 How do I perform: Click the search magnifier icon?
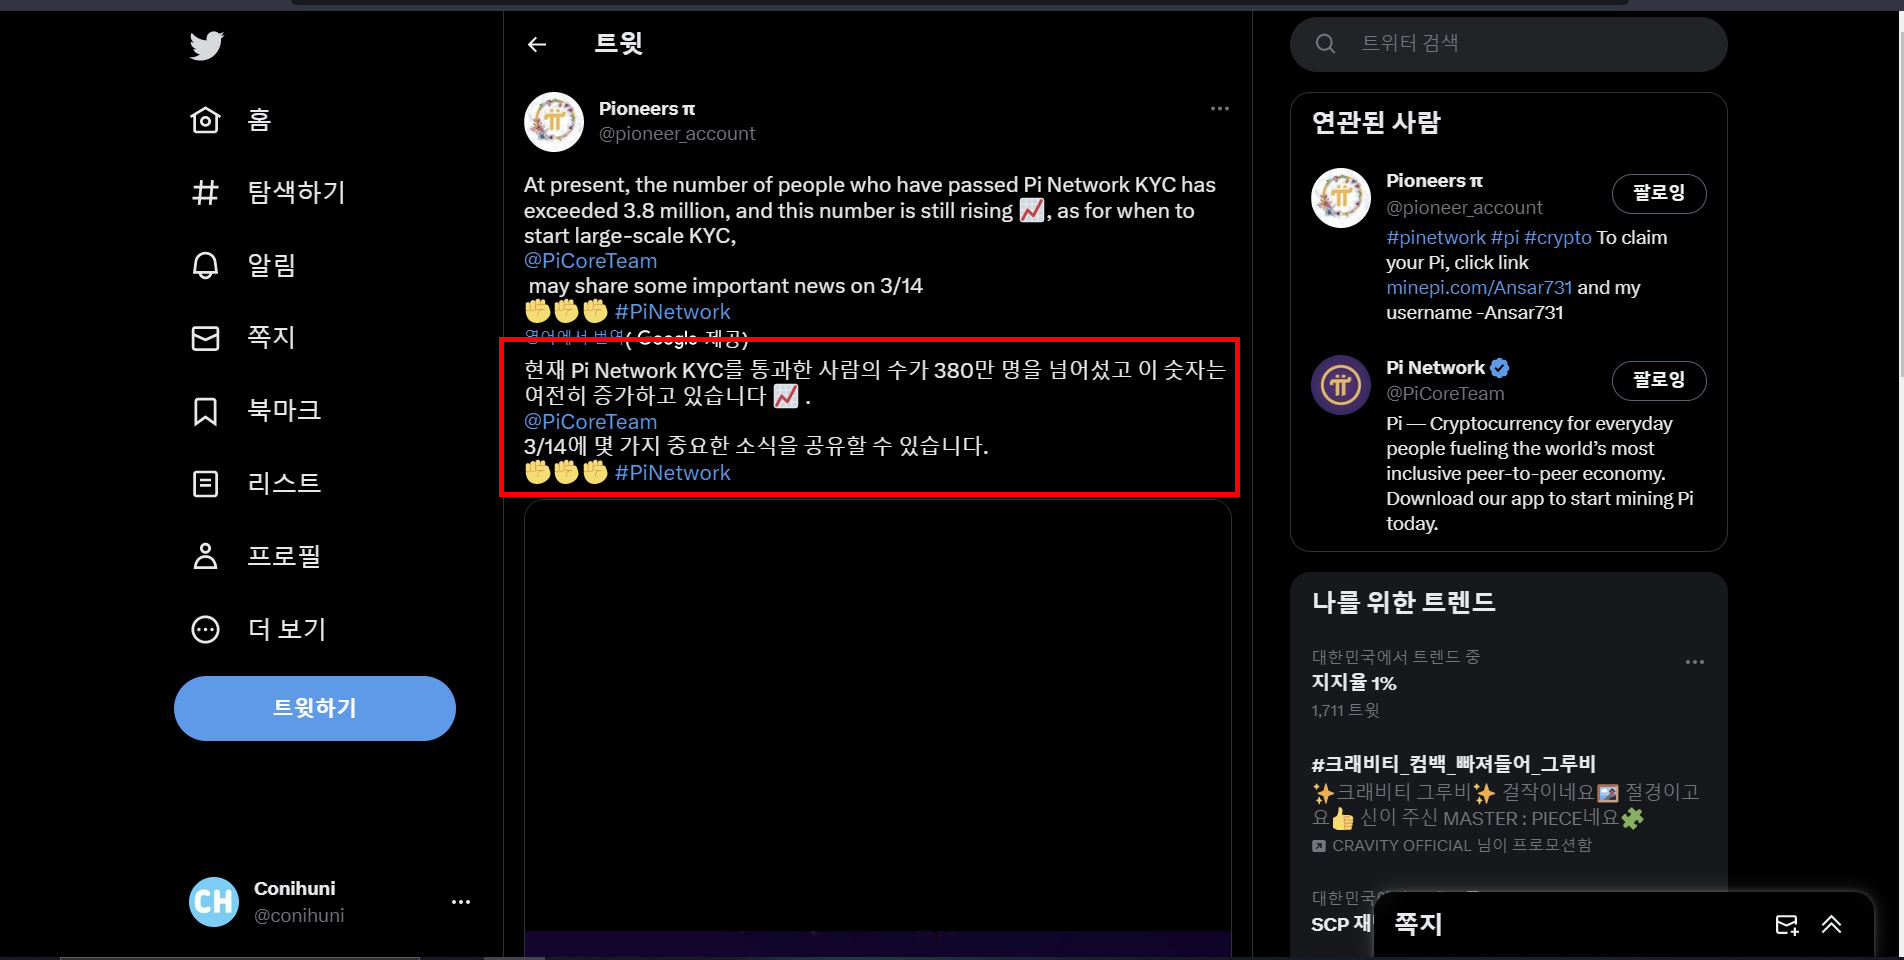1325,43
